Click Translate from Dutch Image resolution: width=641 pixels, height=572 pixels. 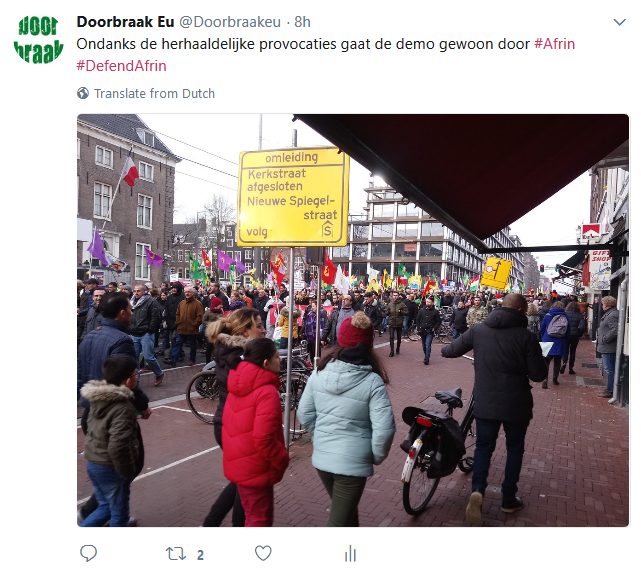pyautogui.click(x=154, y=94)
